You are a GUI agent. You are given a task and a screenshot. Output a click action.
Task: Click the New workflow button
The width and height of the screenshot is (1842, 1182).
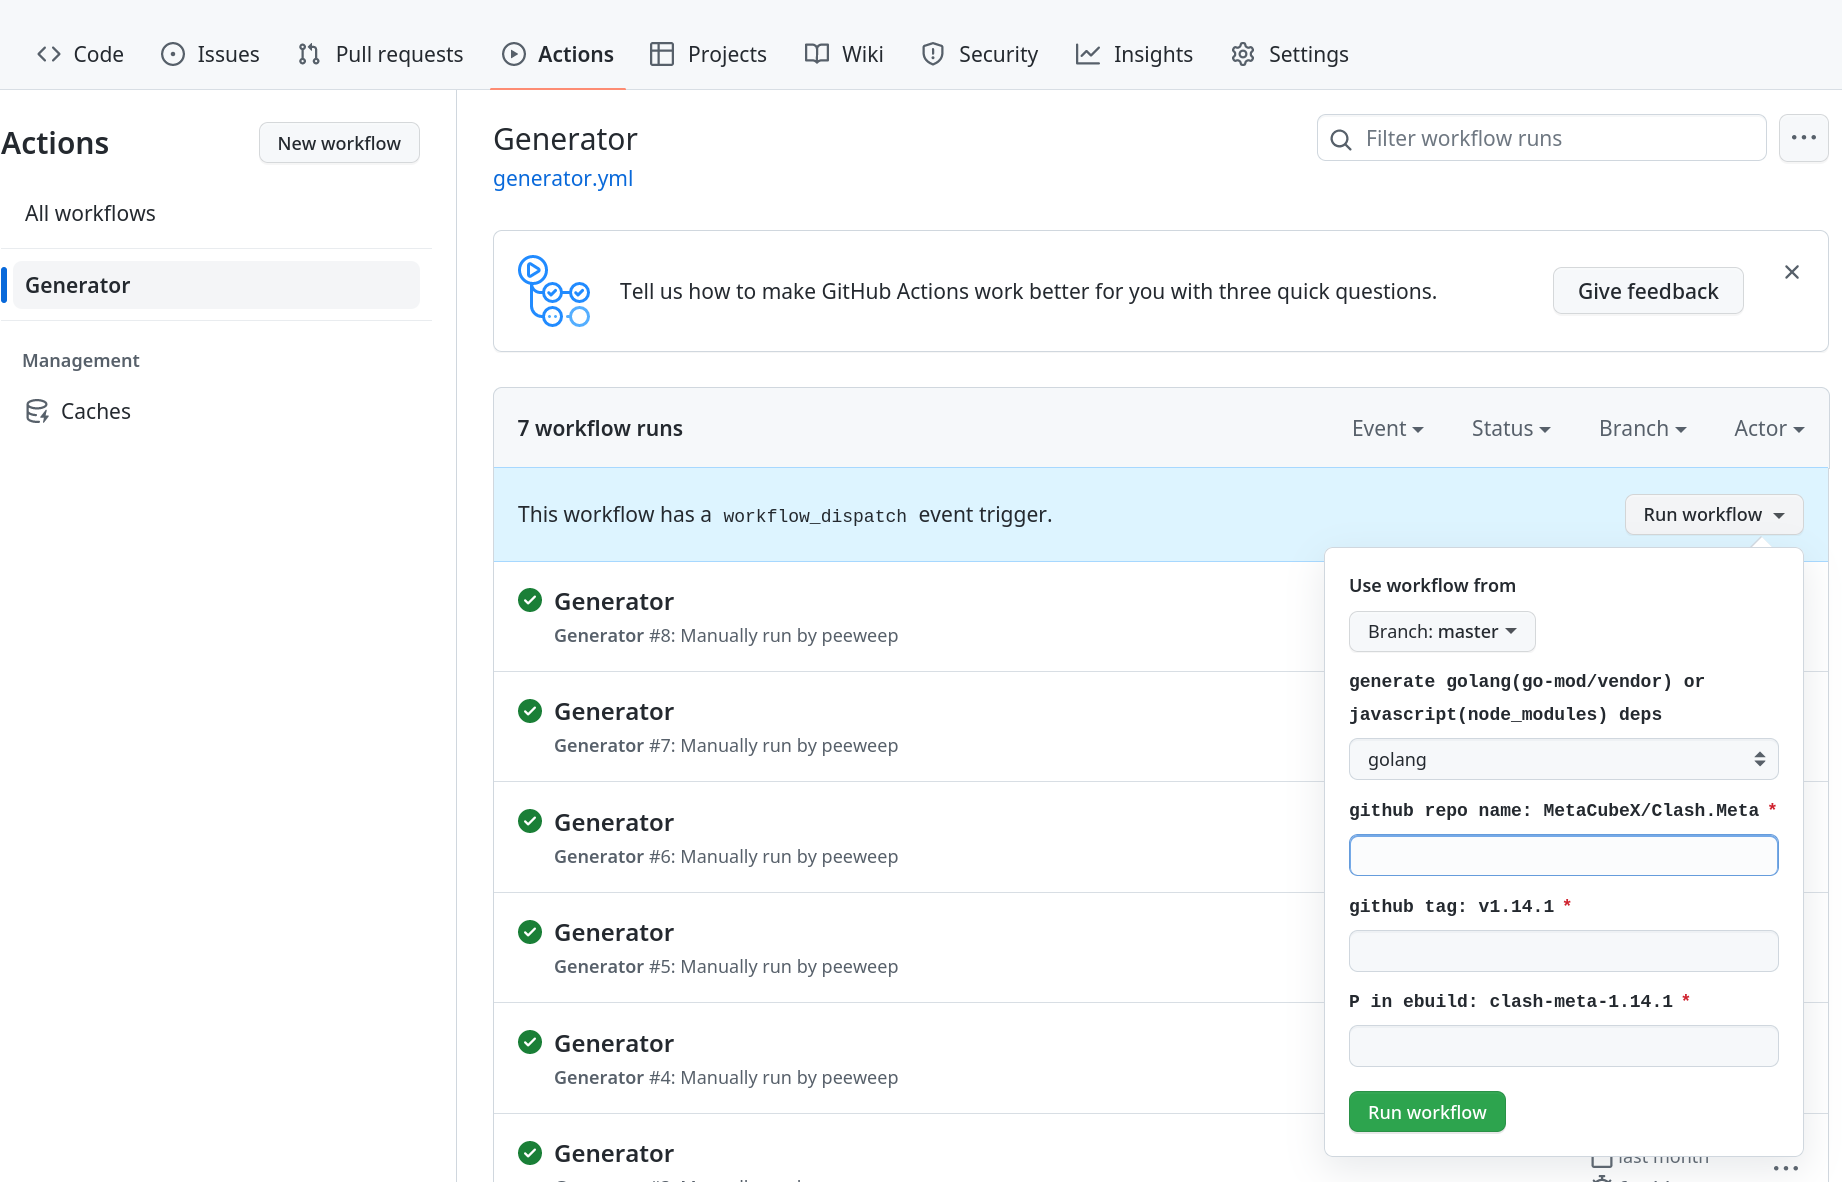pos(339,143)
